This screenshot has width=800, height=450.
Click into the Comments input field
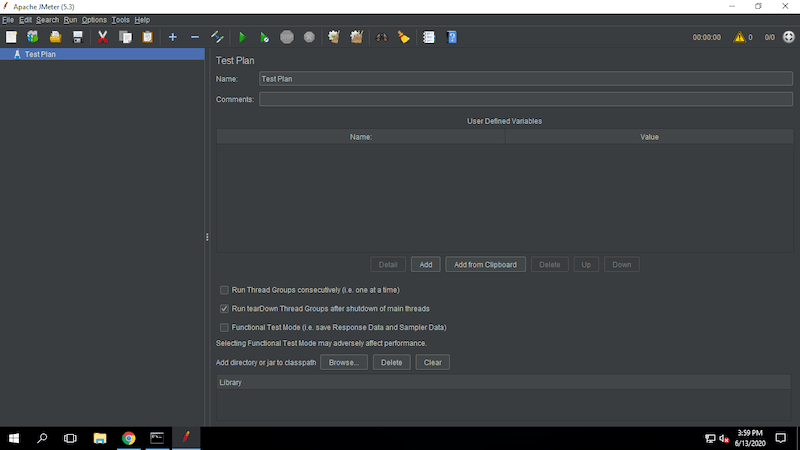click(x=526, y=99)
